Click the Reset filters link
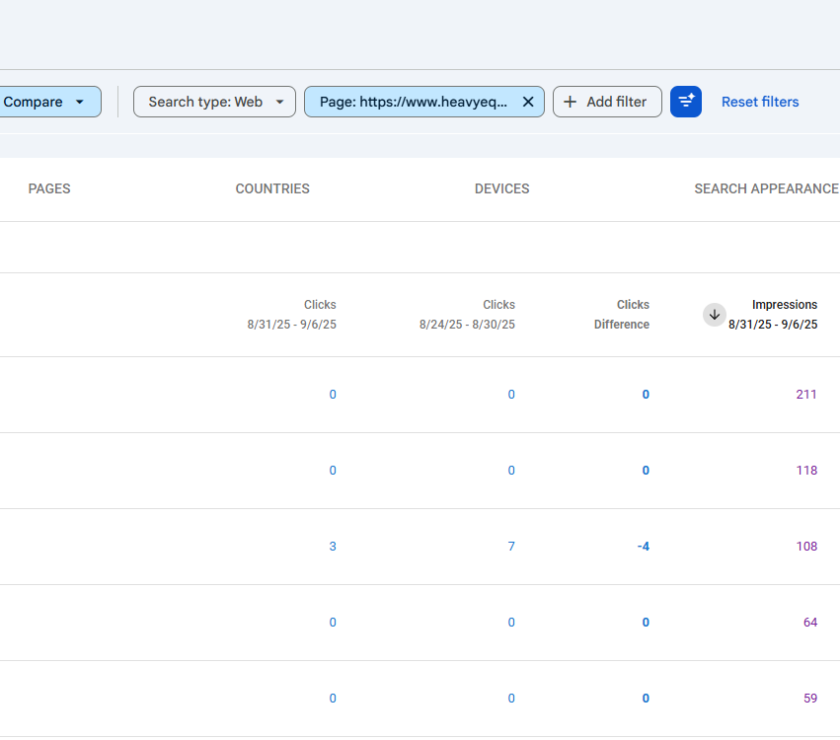 click(760, 102)
